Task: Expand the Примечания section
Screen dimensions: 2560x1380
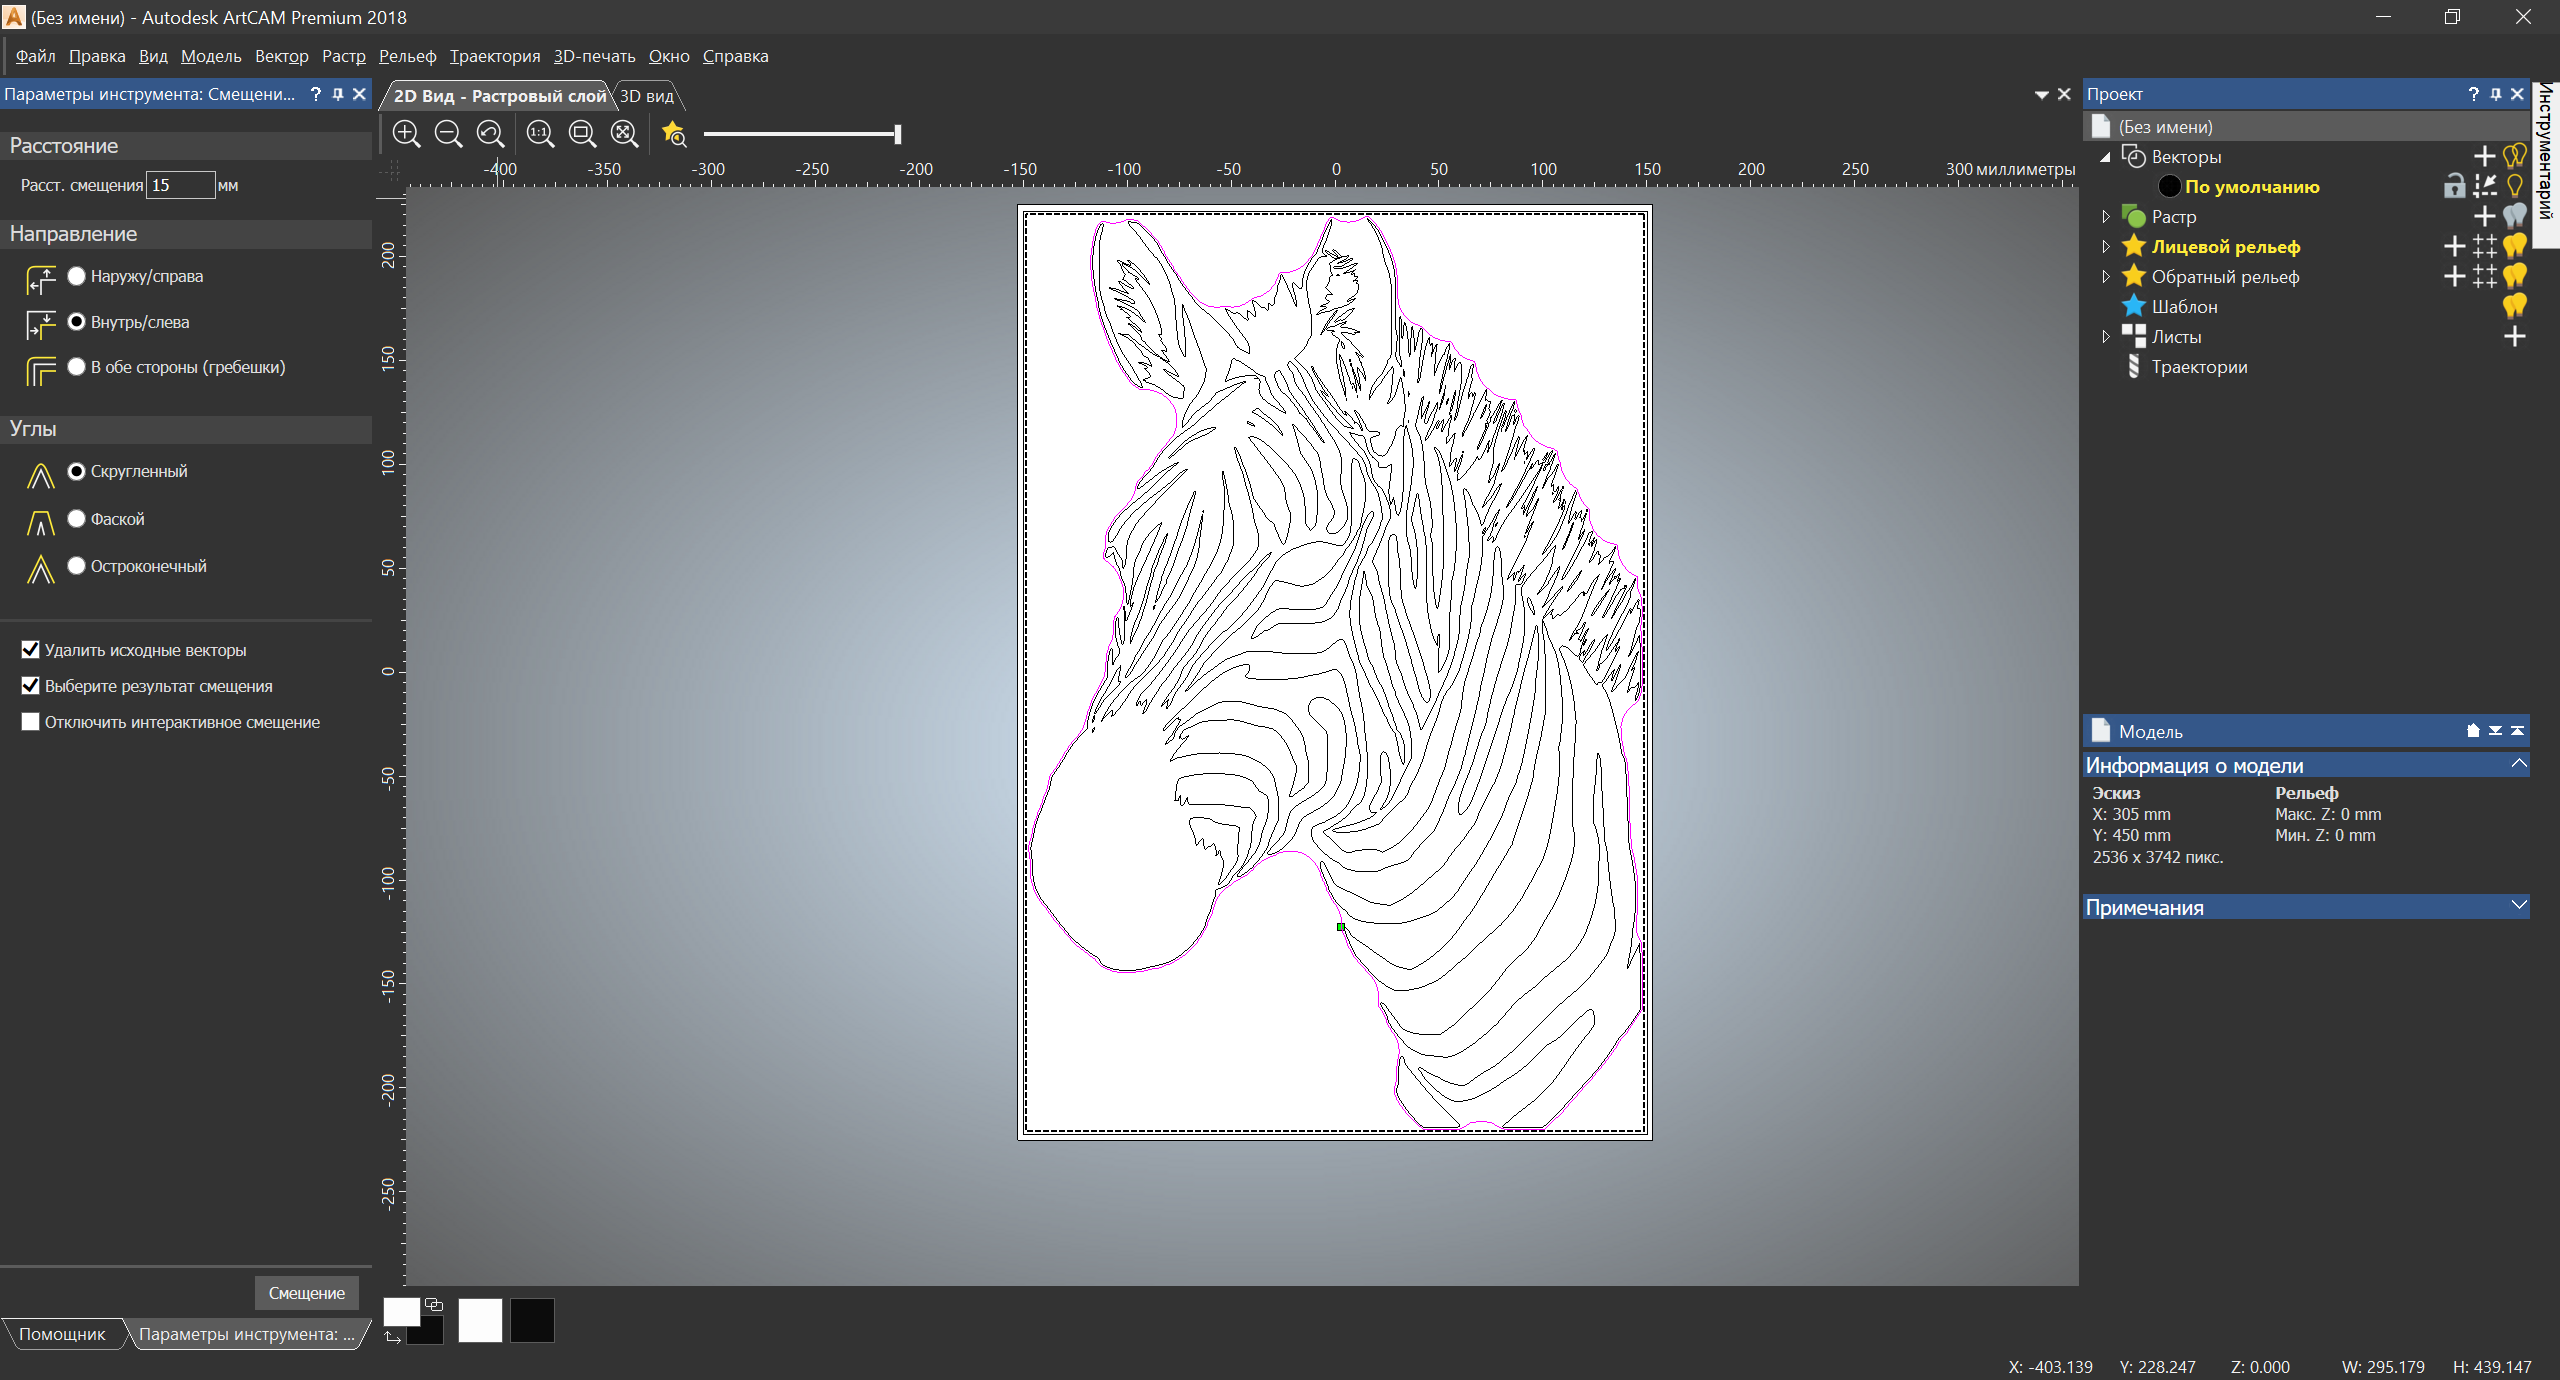Action: (2518, 906)
